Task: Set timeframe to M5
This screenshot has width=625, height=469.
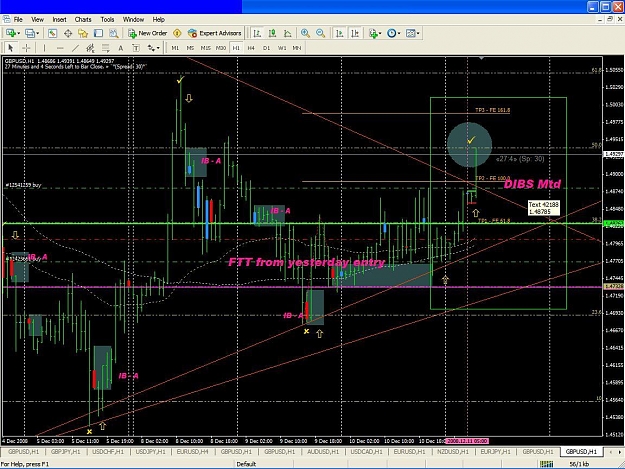Action: [x=190, y=48]
